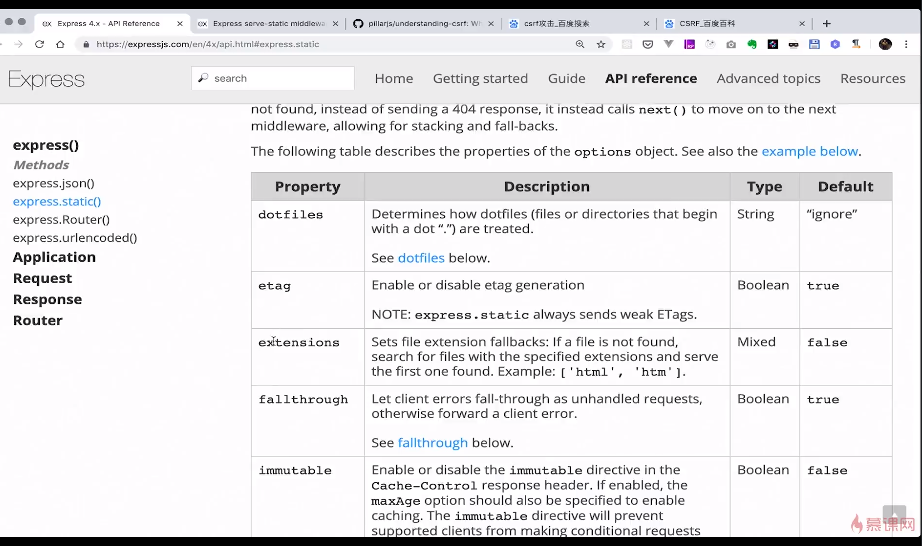Screen dimensions: 922x546
Task: Switch to Express serve-static middleware tab
Action: 269,24
